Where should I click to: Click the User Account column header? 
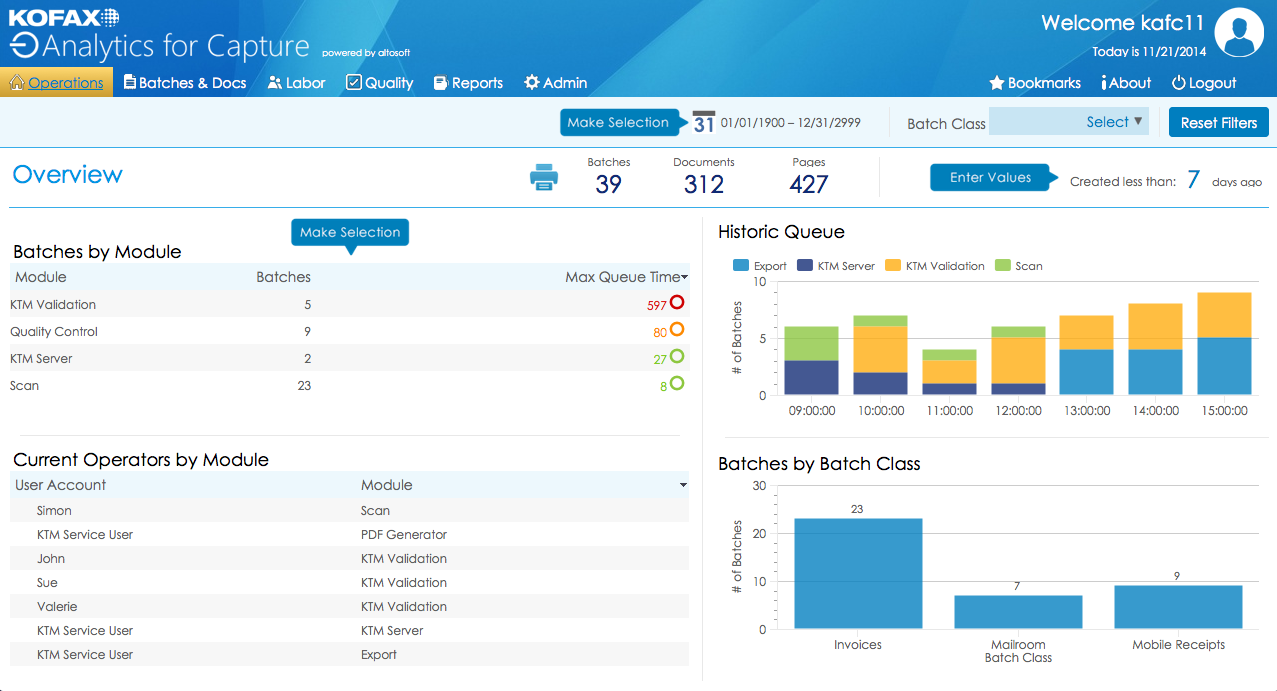coord(60,485)
